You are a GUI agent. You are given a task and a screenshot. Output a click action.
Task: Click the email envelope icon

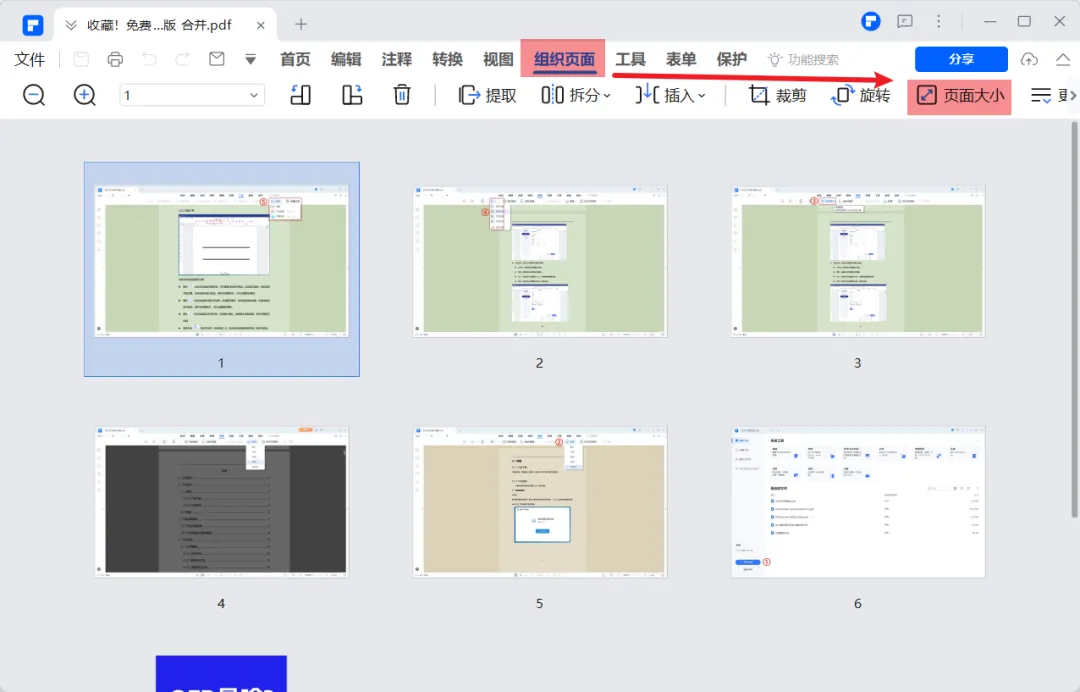point(216,59)
